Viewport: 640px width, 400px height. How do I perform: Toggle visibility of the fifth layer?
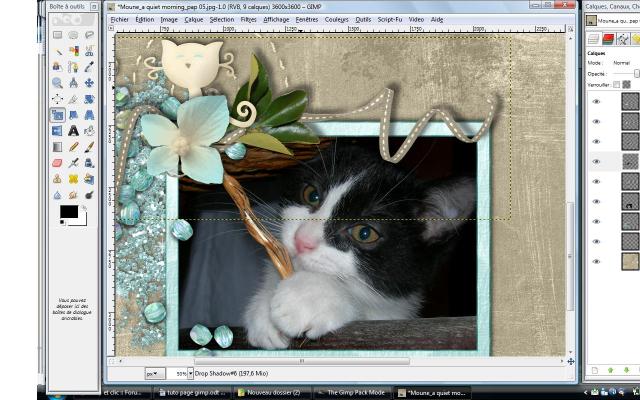[596, 182]
